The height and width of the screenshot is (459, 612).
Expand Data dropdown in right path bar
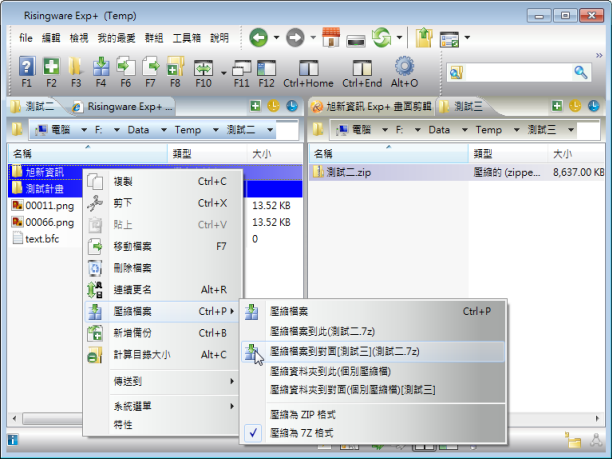[x=464, y=130]
